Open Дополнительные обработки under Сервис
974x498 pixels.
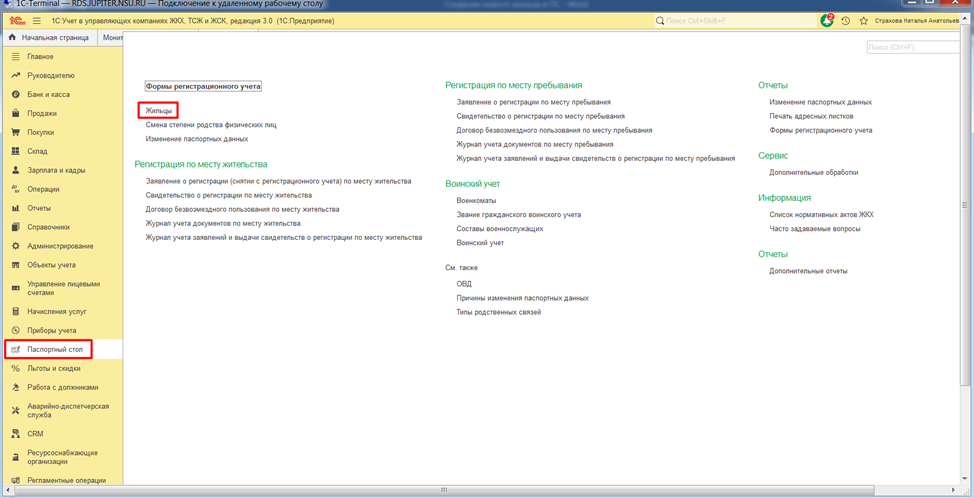(x=813, y=172)
